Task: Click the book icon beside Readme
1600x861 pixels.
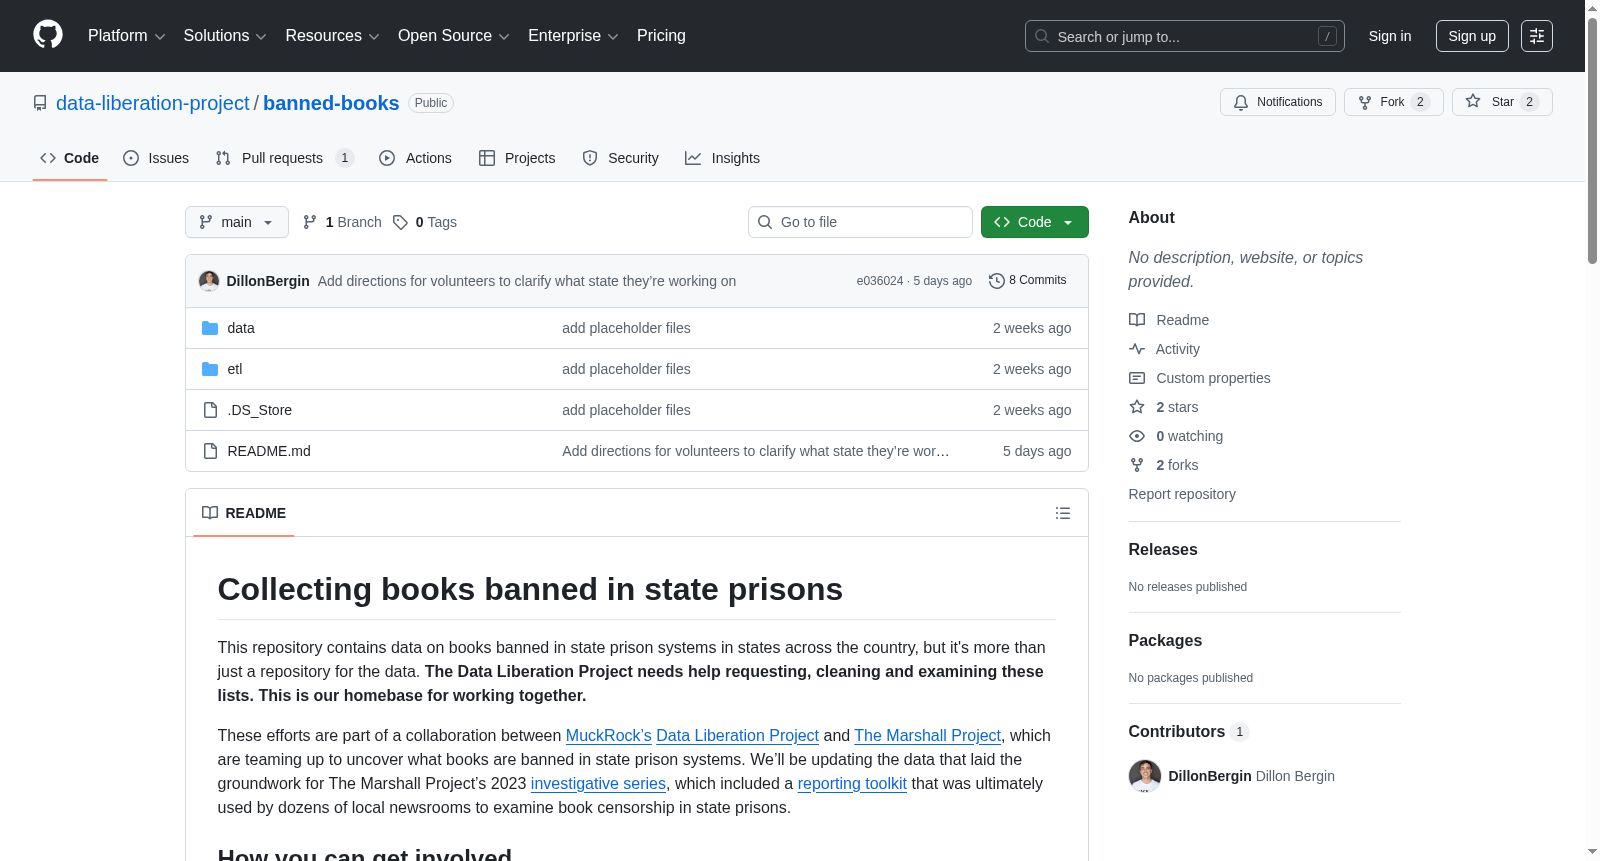Action: (1137, 320)
